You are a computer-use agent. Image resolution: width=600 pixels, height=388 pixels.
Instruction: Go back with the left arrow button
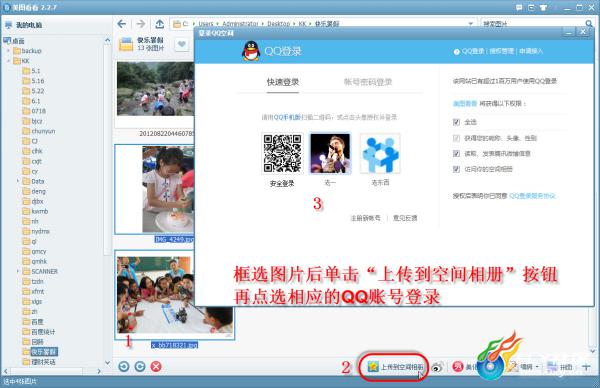coord(122,24)
